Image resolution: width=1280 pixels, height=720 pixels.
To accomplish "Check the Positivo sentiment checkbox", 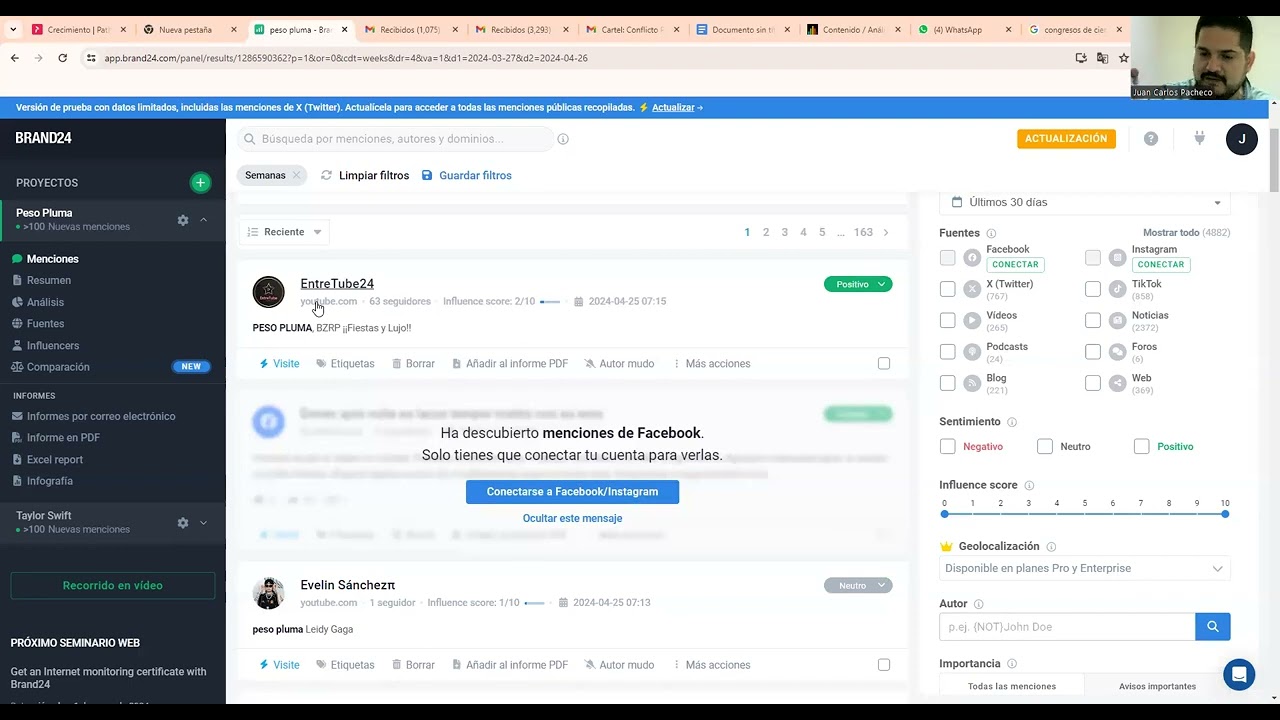I will point(1142,446).
